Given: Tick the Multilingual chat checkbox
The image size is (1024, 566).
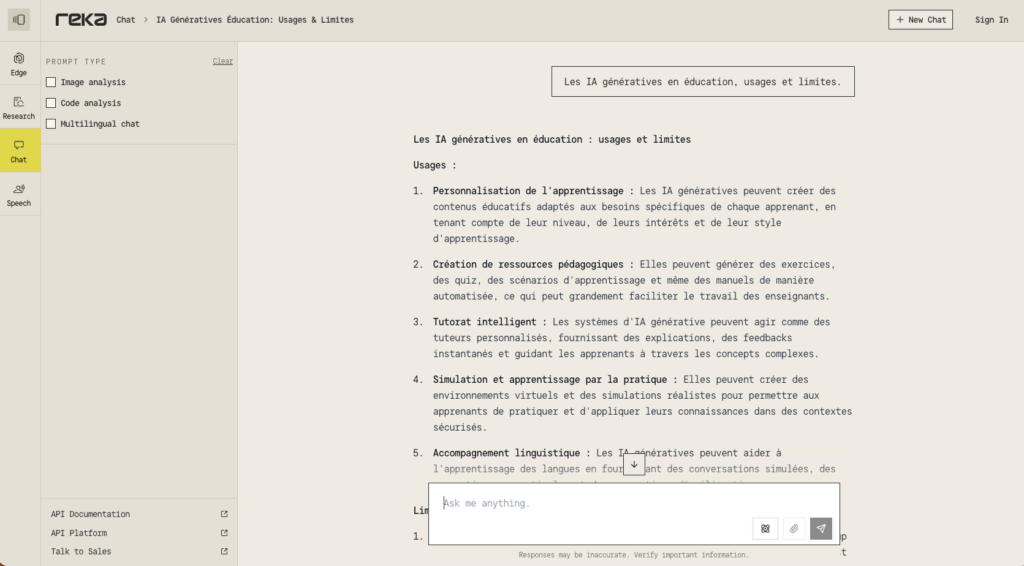Looking at the screenshot, I should tap(51, 124).
